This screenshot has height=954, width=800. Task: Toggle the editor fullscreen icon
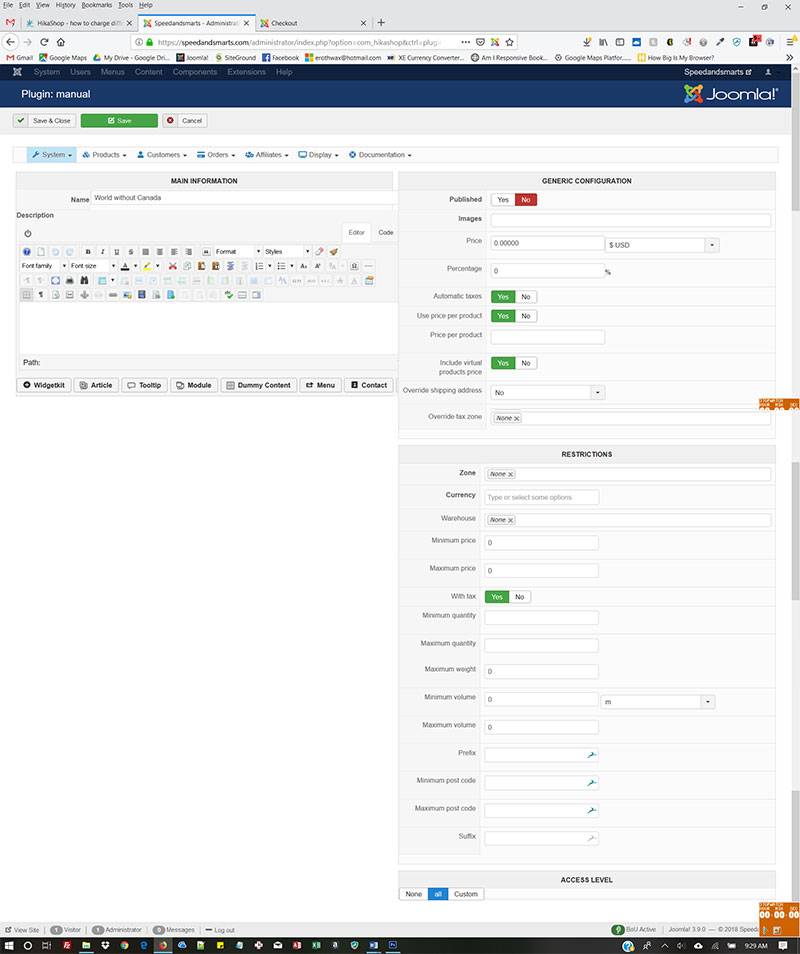(x=55, y=280)
